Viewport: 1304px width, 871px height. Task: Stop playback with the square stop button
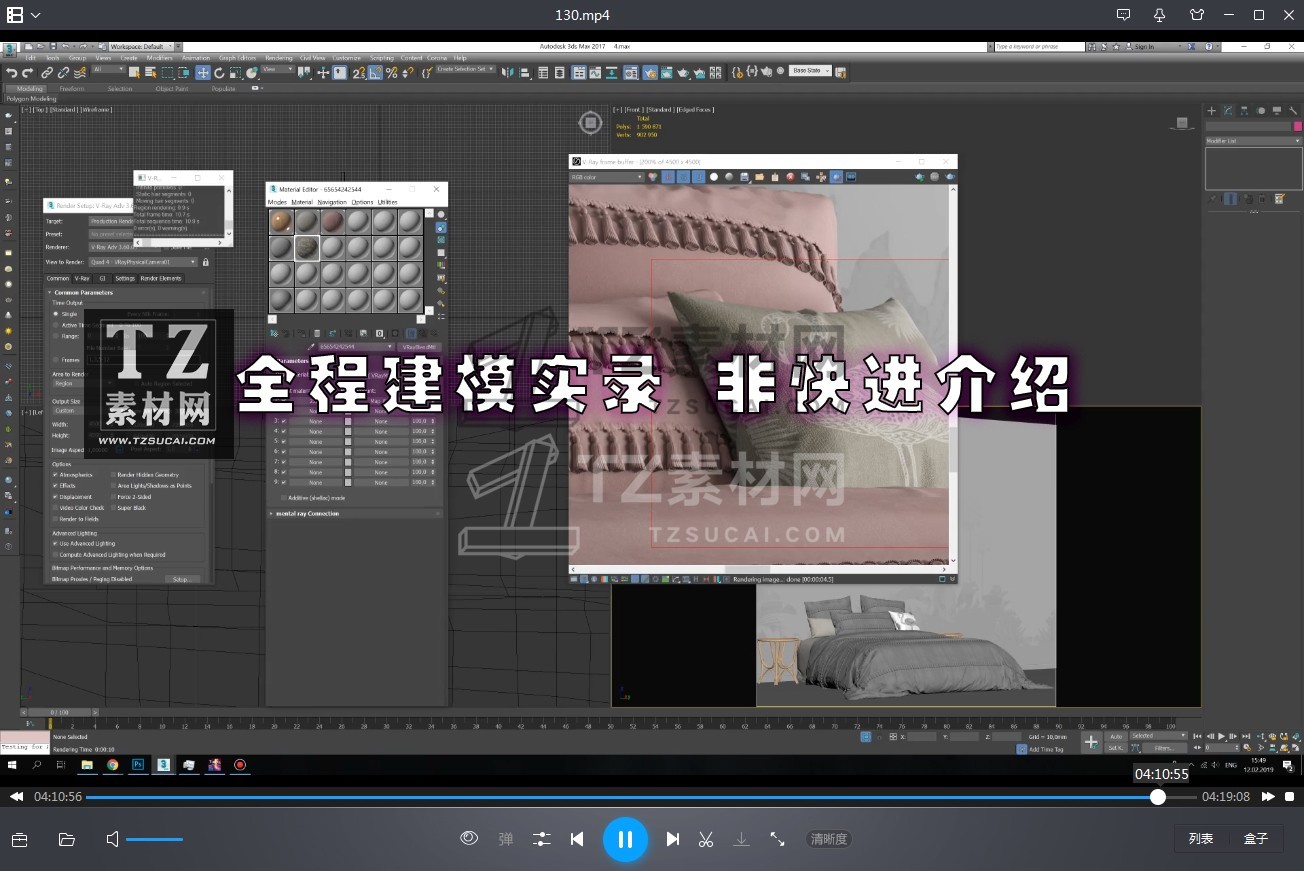tap(1290, 797)
